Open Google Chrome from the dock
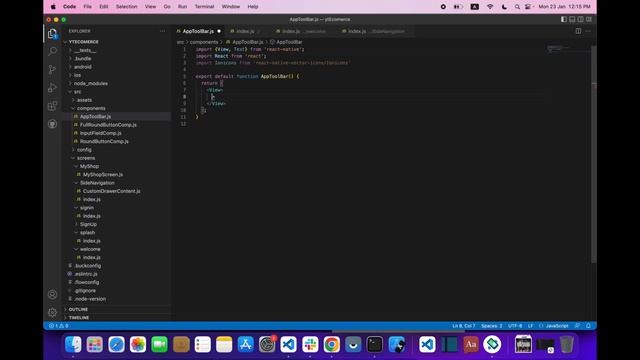Viewport: 640px width, 360px height. 332,344
